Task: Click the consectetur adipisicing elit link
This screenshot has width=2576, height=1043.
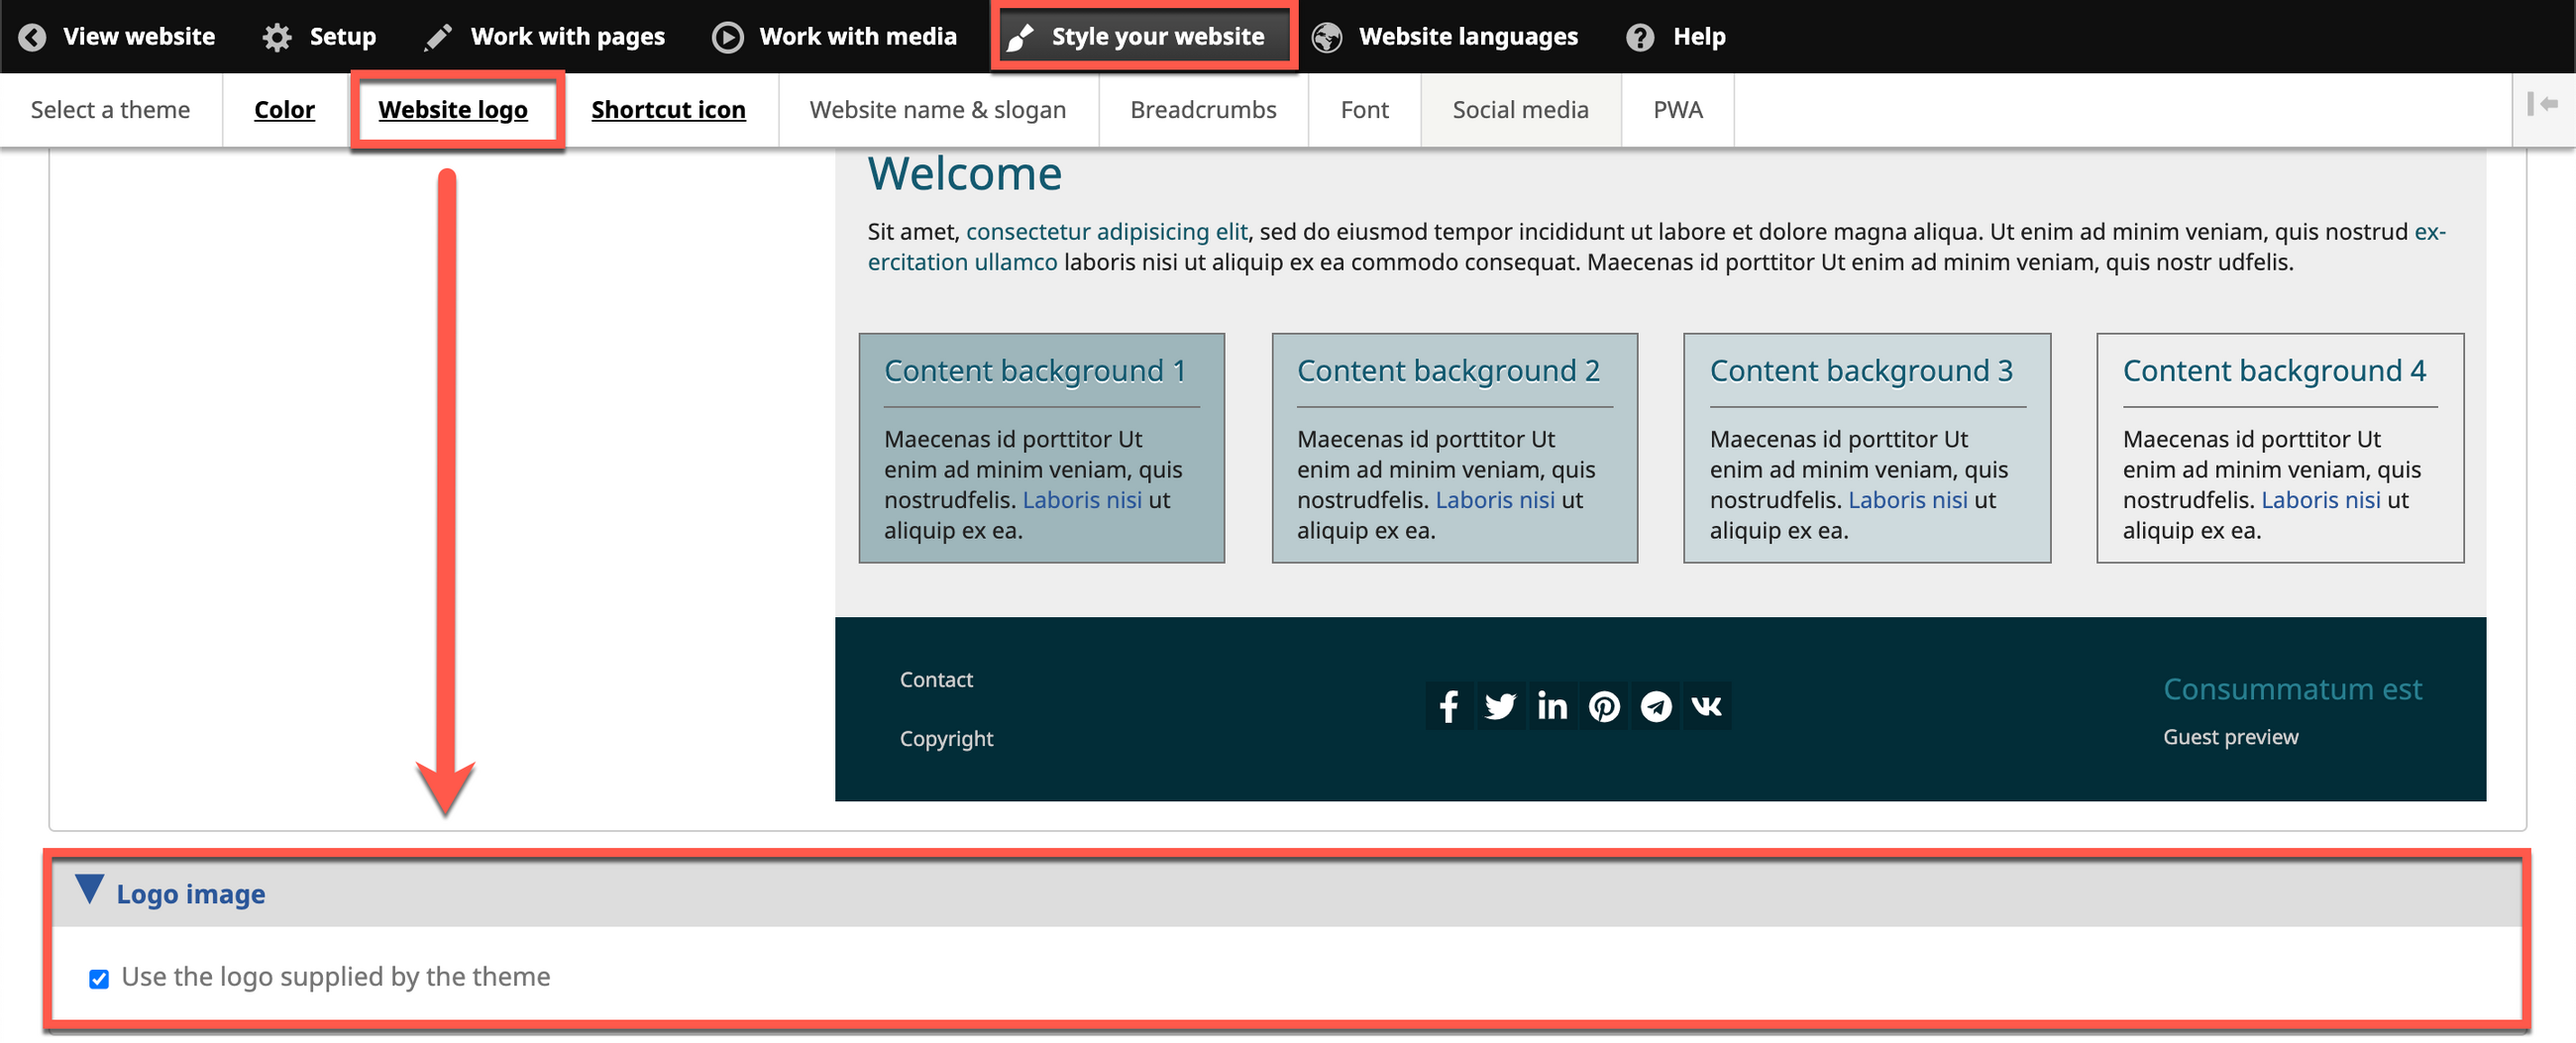Action: pos(1106,232)
